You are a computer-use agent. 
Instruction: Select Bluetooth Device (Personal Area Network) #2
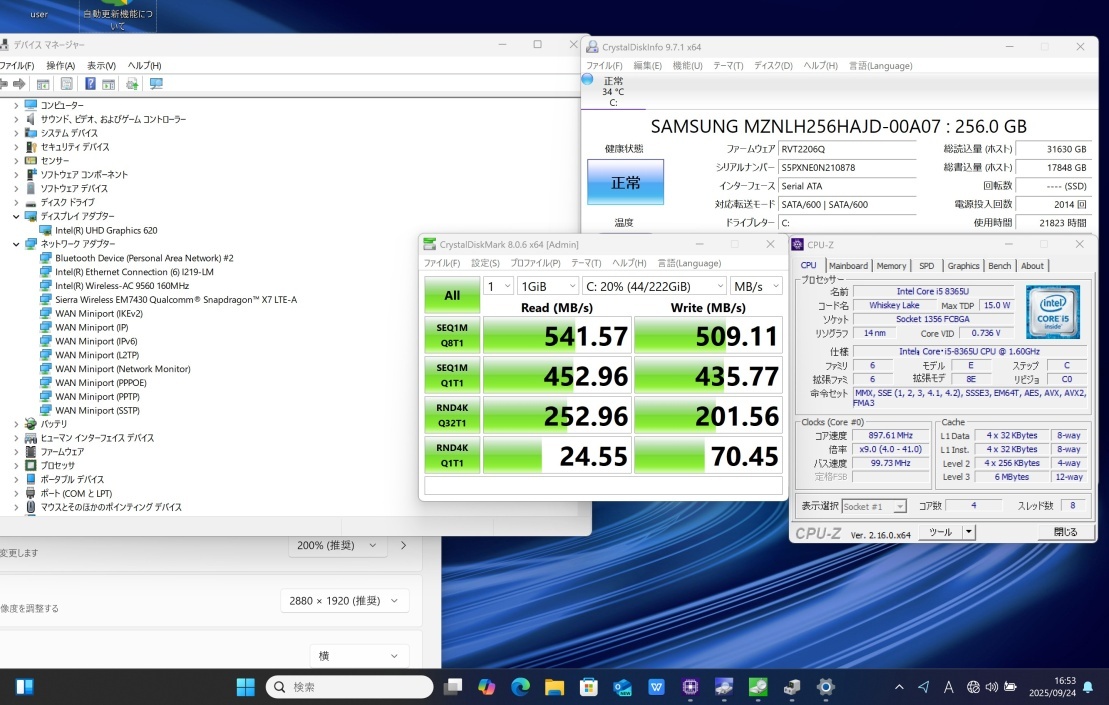click(144, 258)
